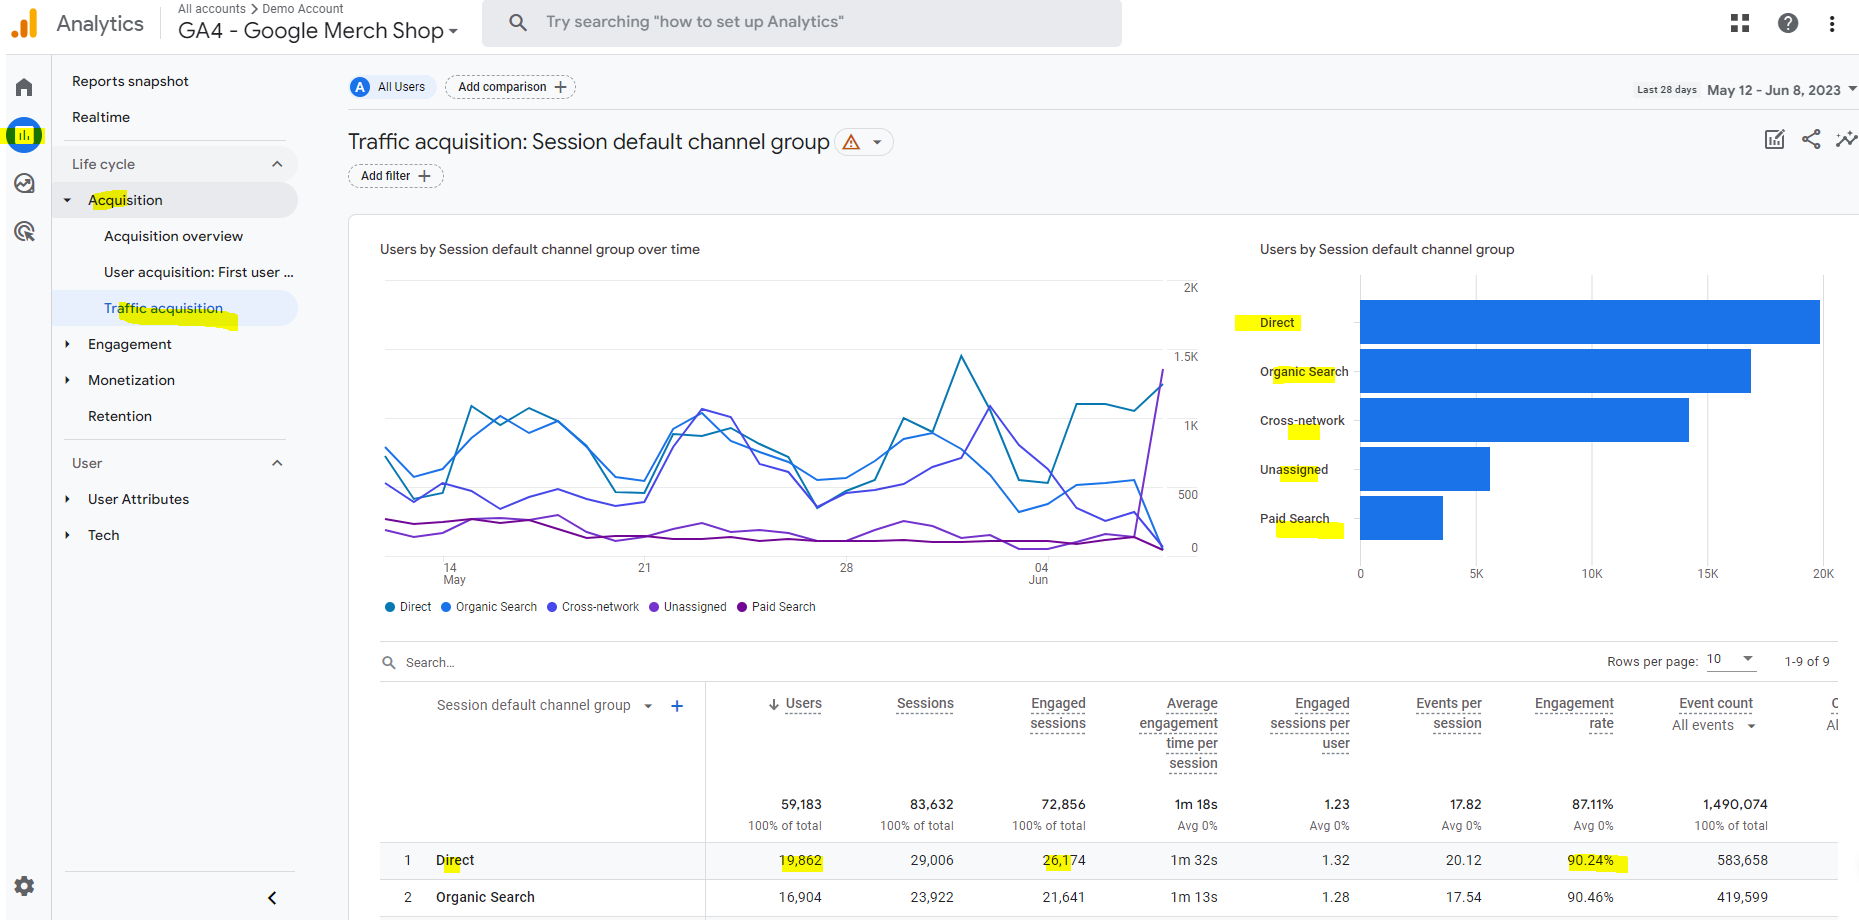The image size is (1859, 920).
Task: Open the Explore icon in sidebar
Action: 24,184
